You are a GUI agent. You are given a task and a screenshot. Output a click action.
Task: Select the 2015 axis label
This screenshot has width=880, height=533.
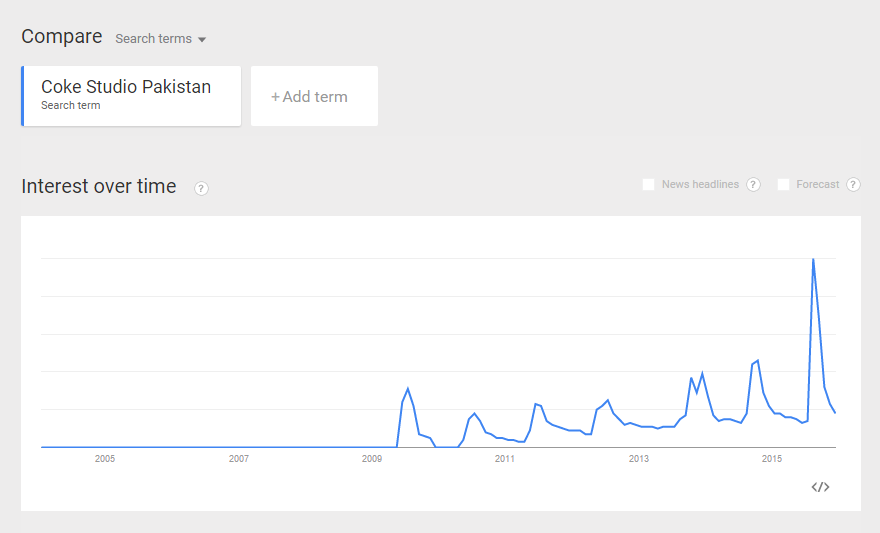click(772, 459)
